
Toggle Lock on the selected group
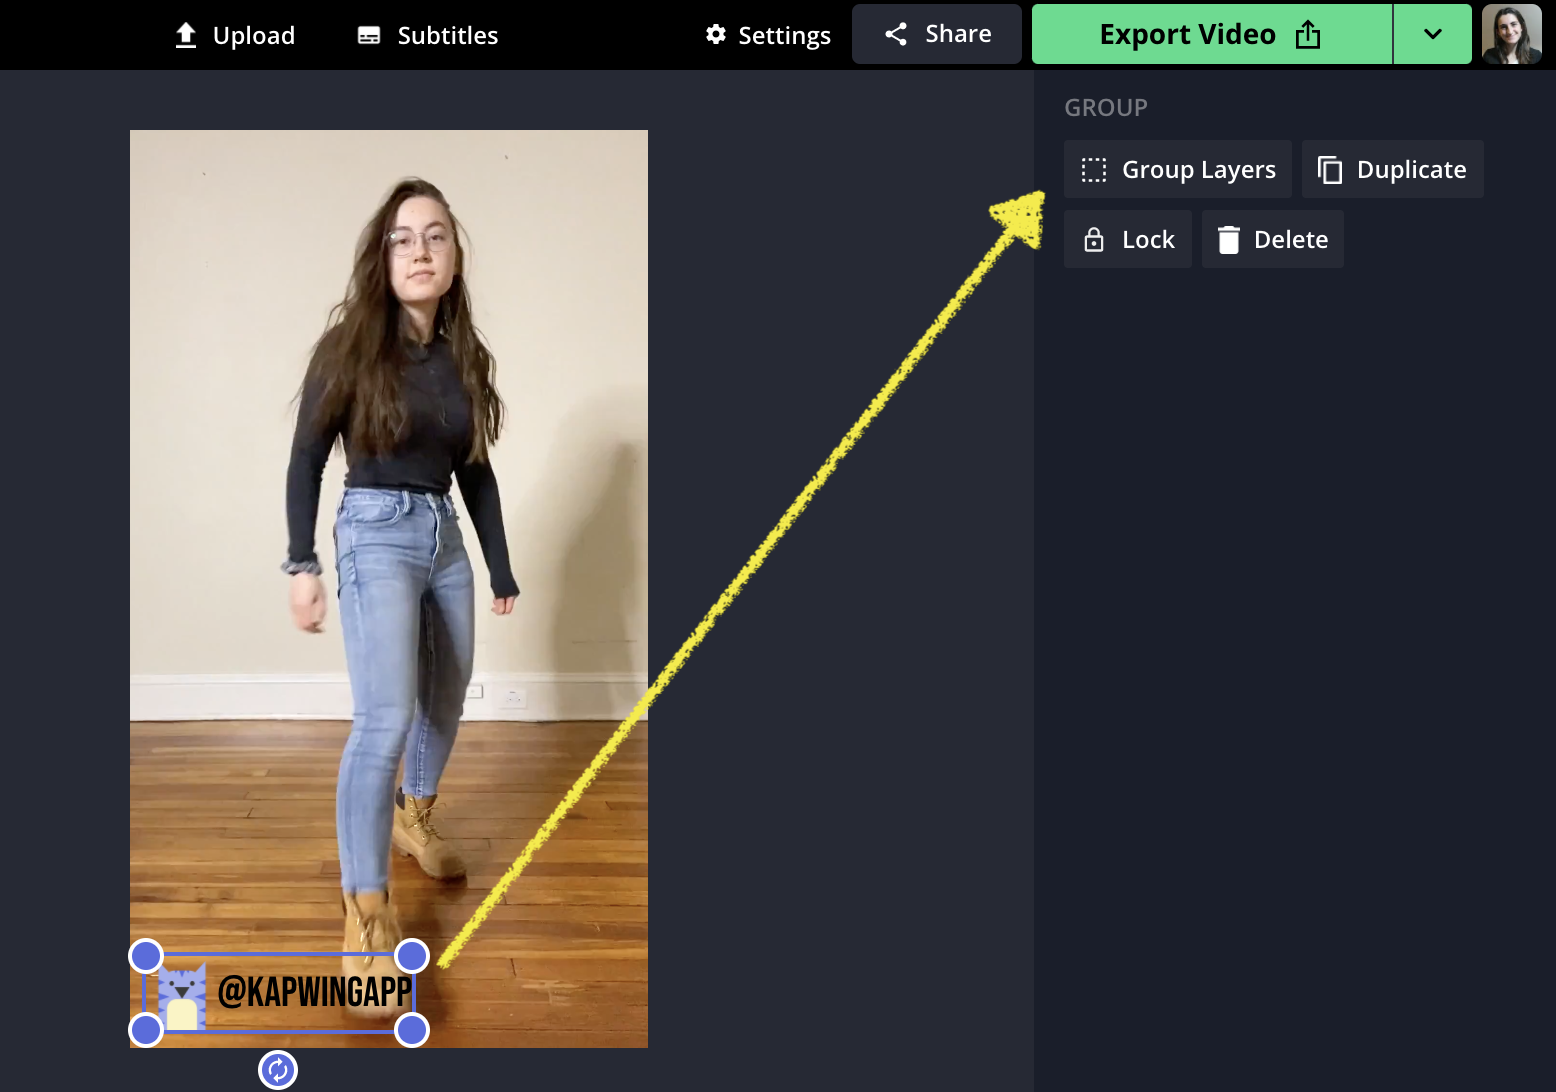tap(1128, 240)
